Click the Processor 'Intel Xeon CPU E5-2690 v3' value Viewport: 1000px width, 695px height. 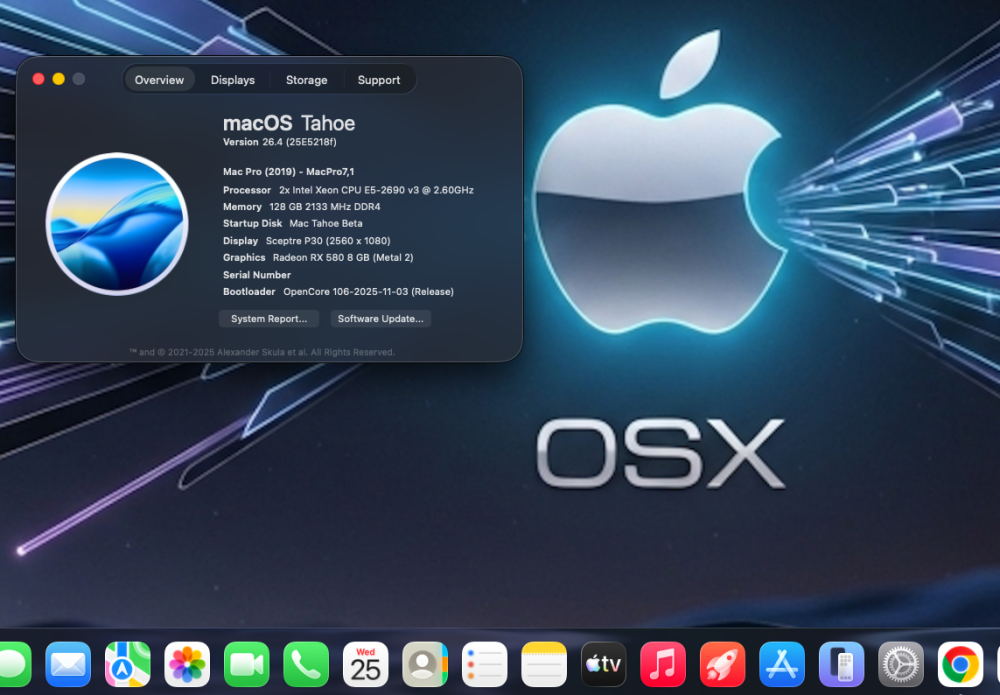[x=376, y=190]
